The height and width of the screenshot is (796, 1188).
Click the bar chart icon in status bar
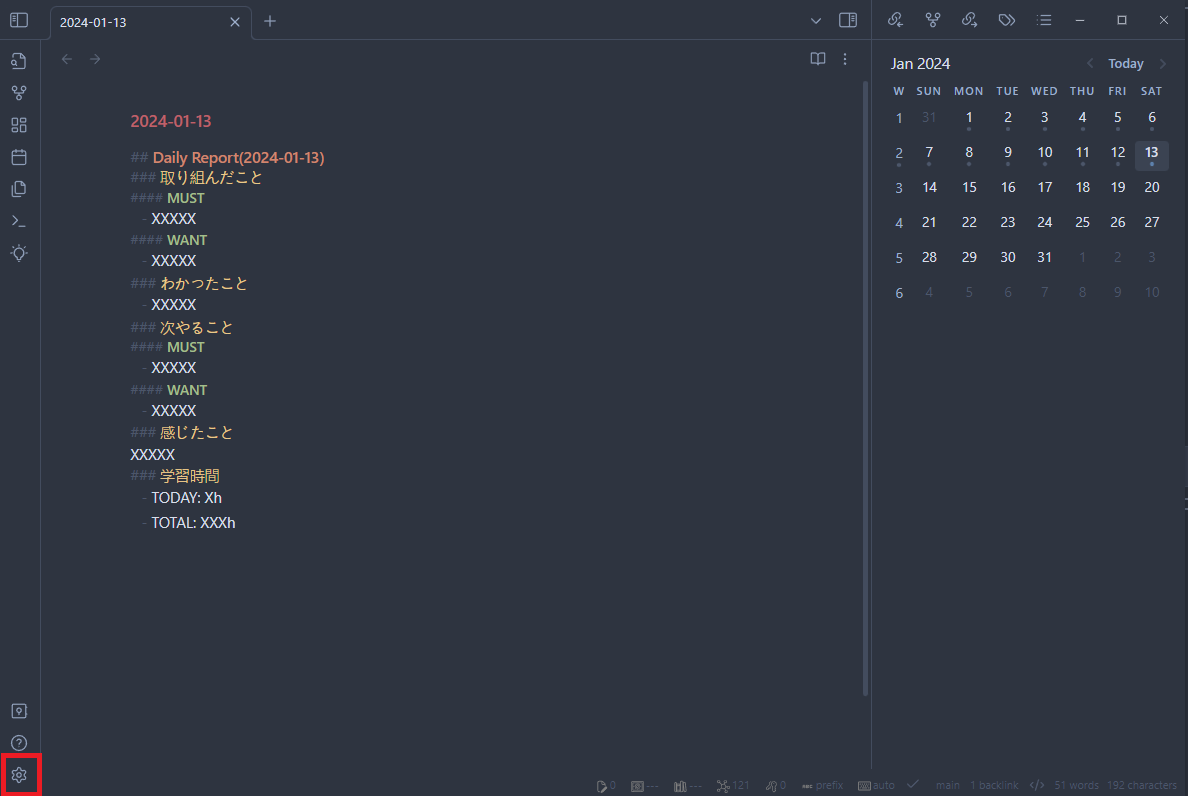687,785
